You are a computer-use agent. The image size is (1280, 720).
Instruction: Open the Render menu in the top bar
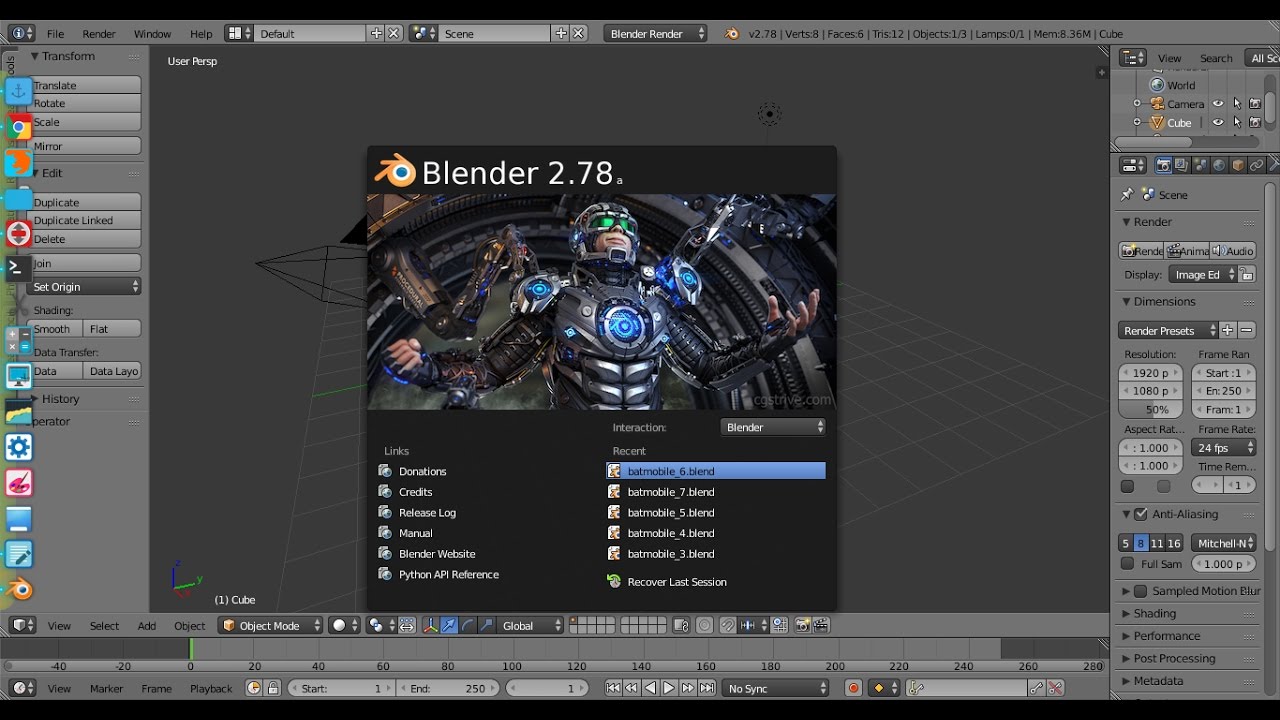point(99,34)
